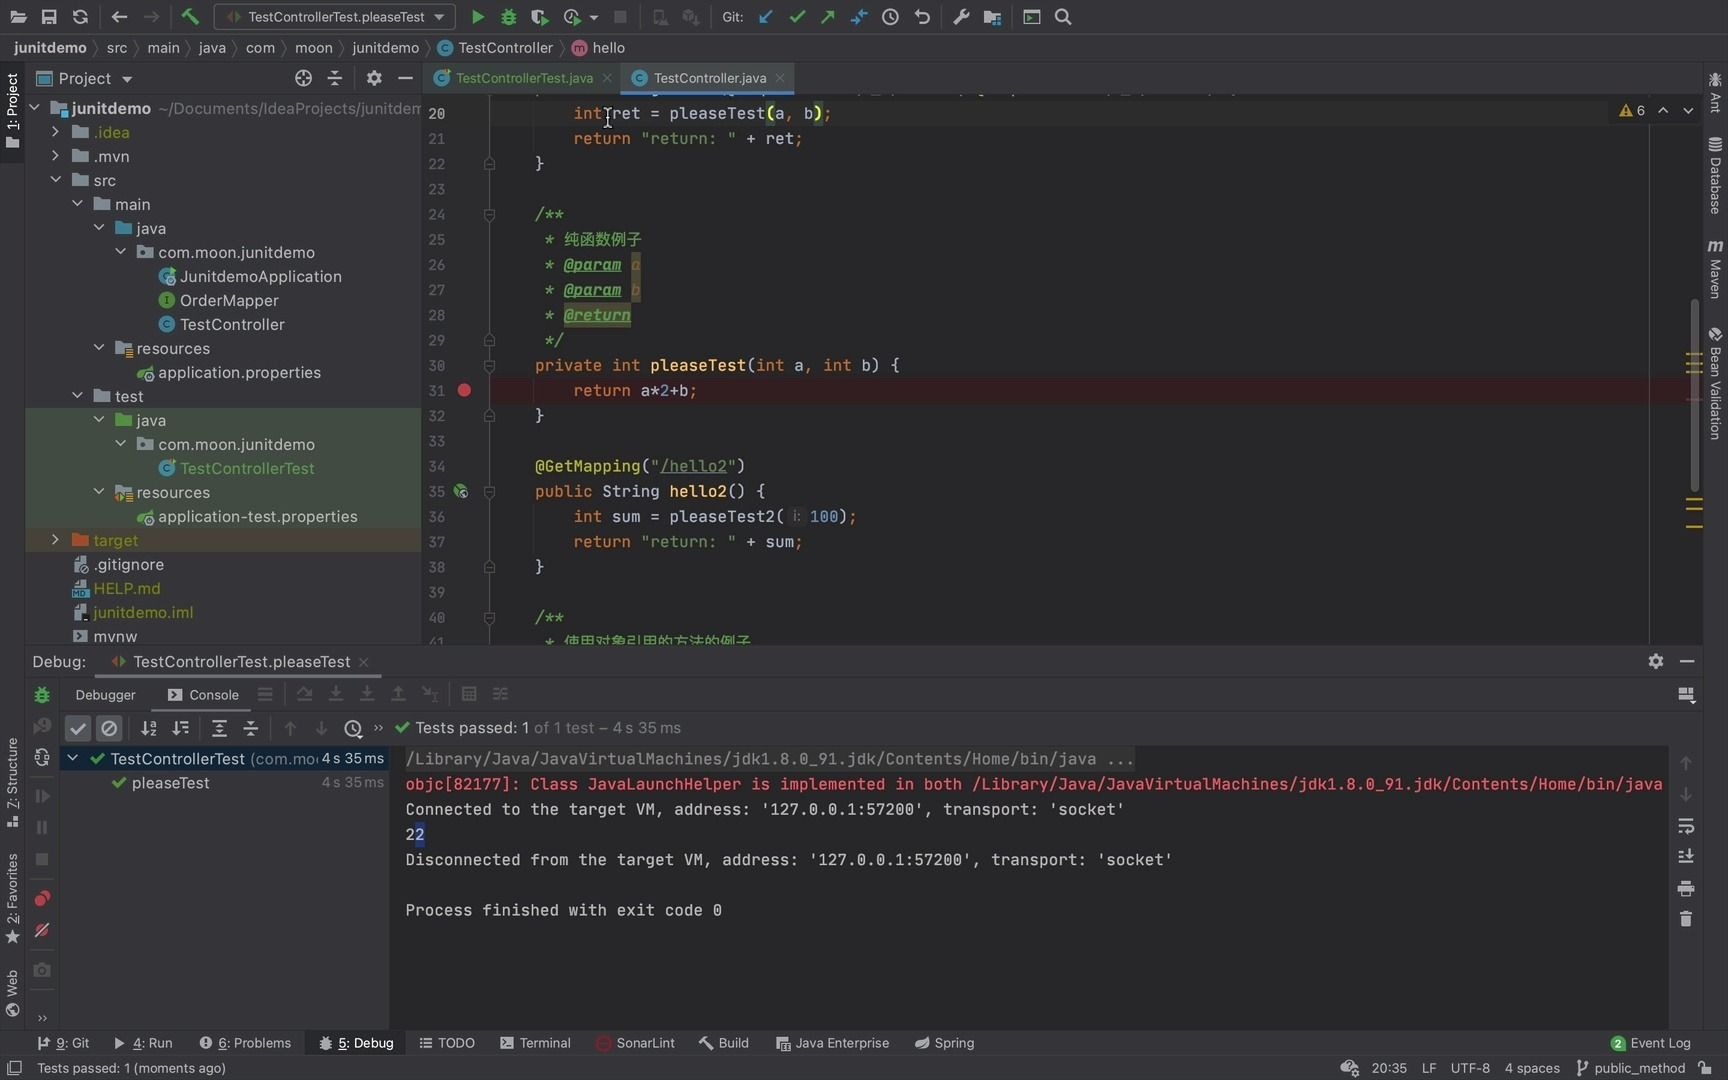Build project with the hammer icon
1728x1080 pixels.
(x=190, y=17)
